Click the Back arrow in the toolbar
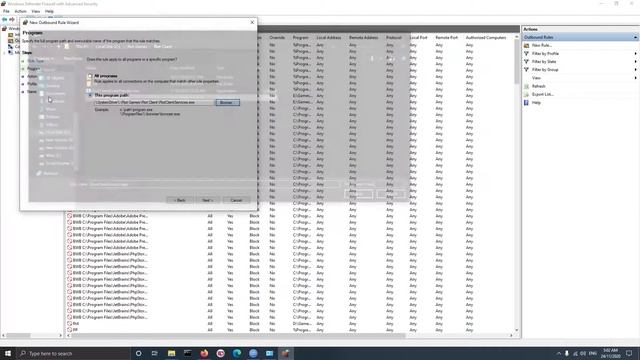Image resolution: width=640 pixels, height=360 pixels. click(4, 19)
